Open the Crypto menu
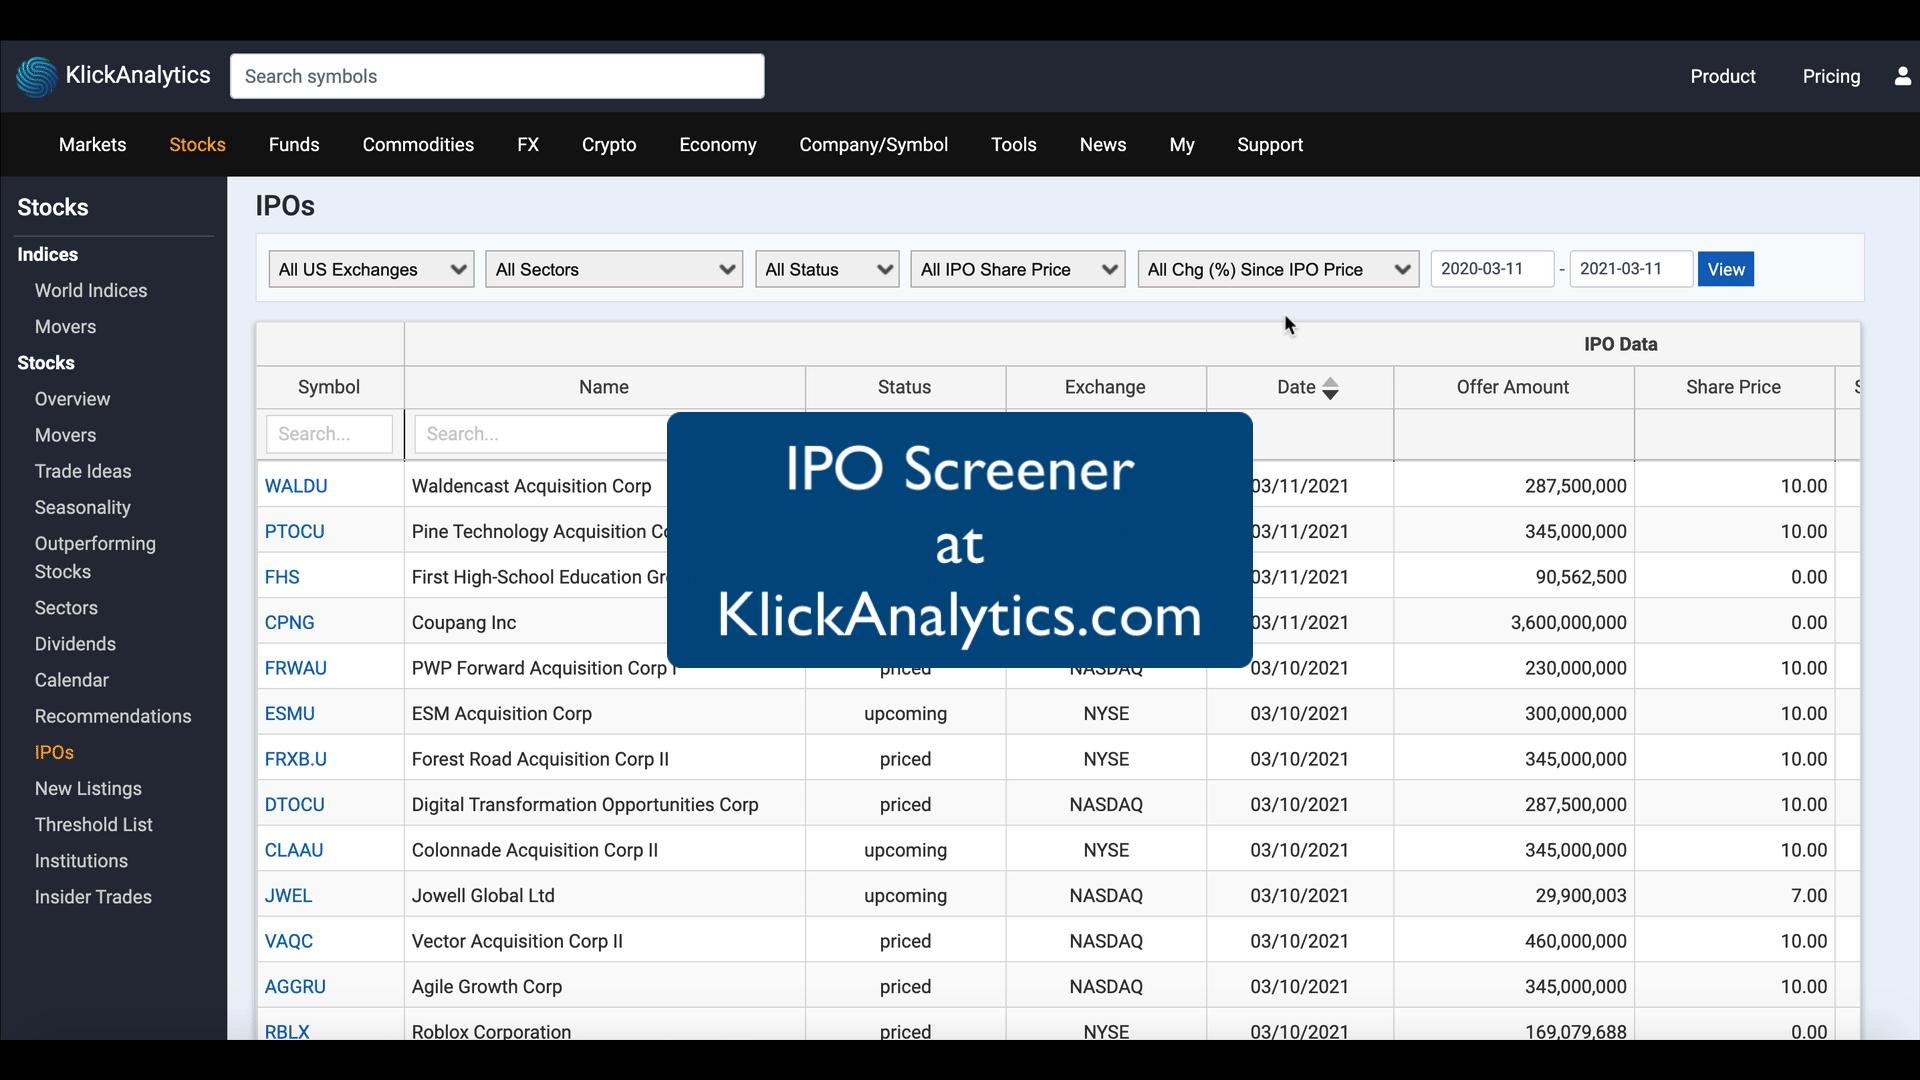 tap(609, 145)
